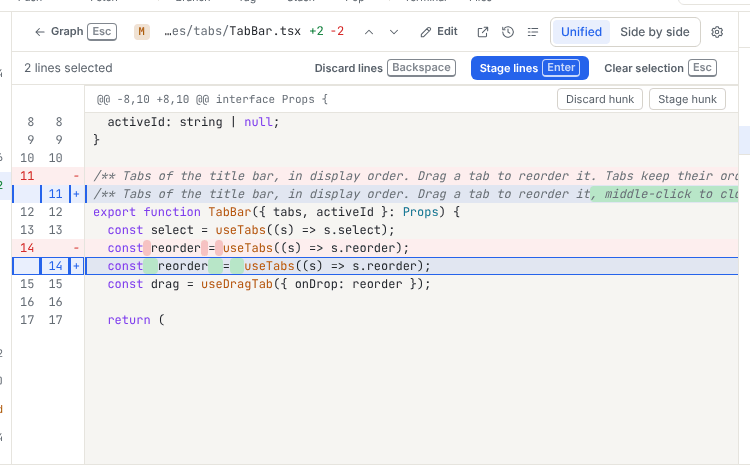The image size is (750, 476).
Task: Click line 'export function TabBar'
Action: [x=411, y=212]
